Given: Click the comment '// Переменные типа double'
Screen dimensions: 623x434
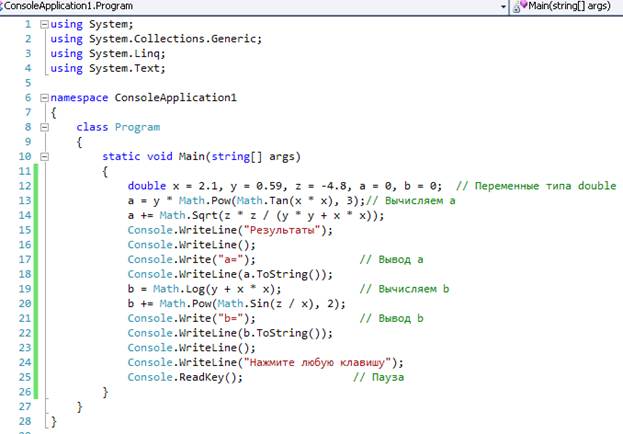Looking at the screenshot, I should [536, 186].
